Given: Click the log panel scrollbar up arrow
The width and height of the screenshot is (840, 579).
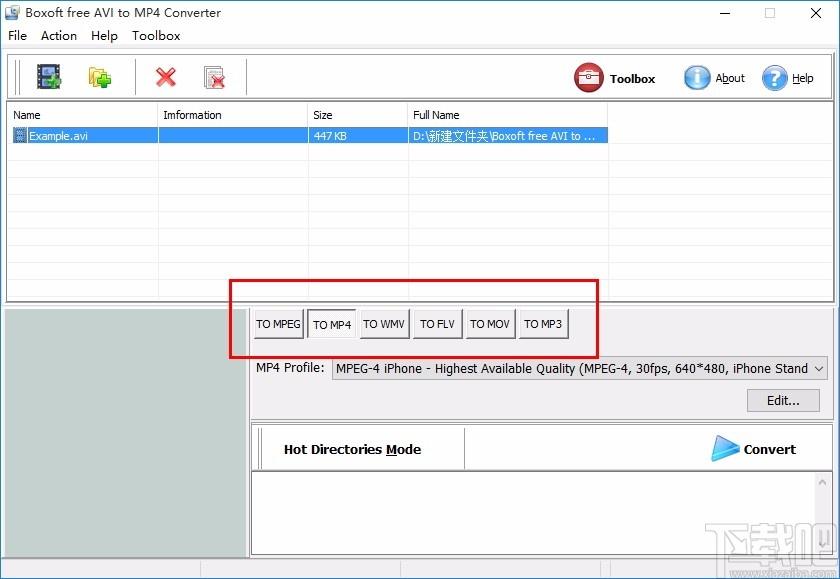Looking at the screenshot, I should pos(822,483).
